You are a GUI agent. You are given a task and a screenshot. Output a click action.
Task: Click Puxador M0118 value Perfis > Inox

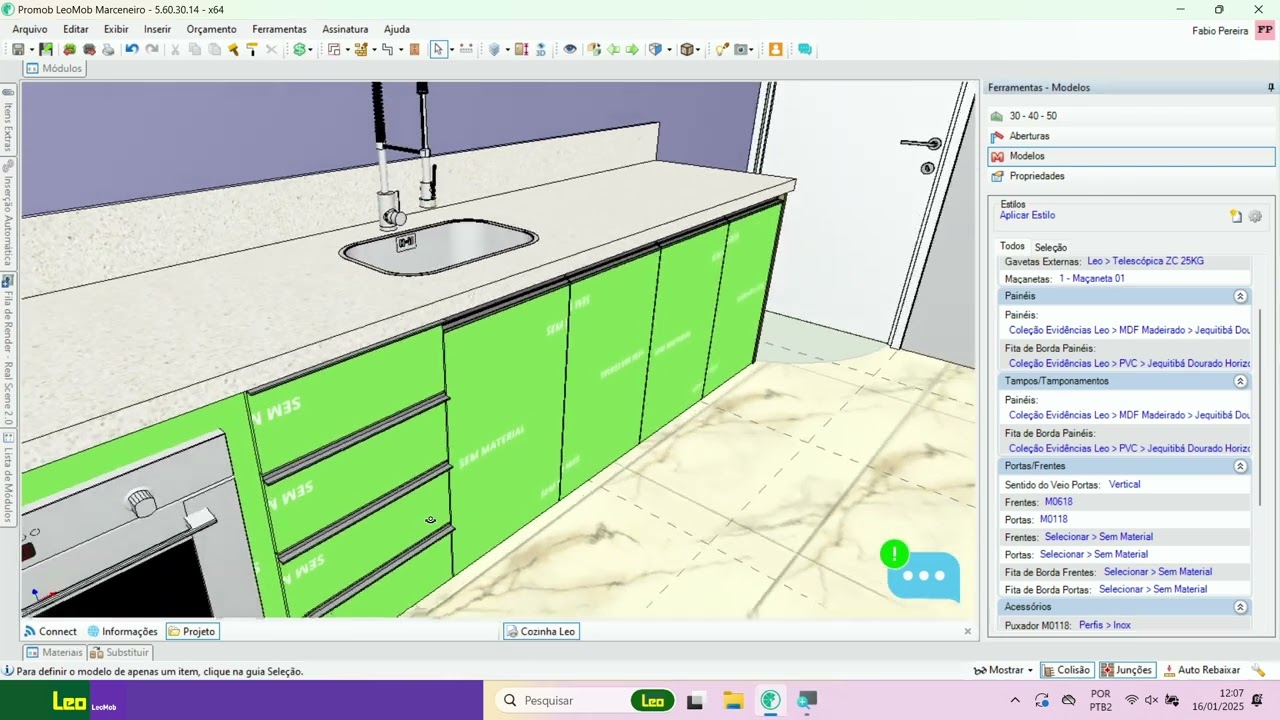1104,625
